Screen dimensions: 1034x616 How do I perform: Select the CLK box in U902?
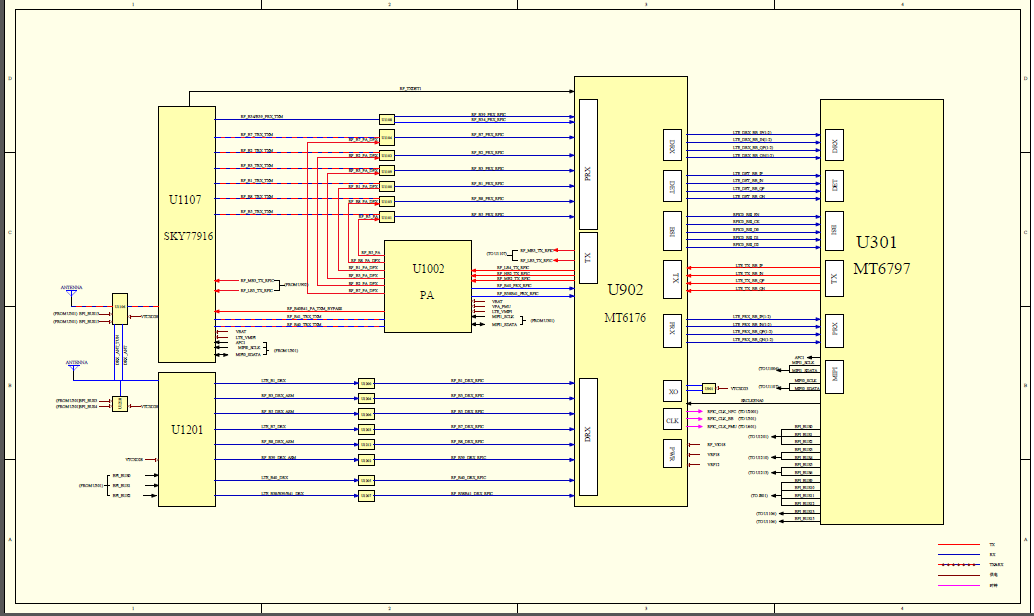[x=672, y=420]
